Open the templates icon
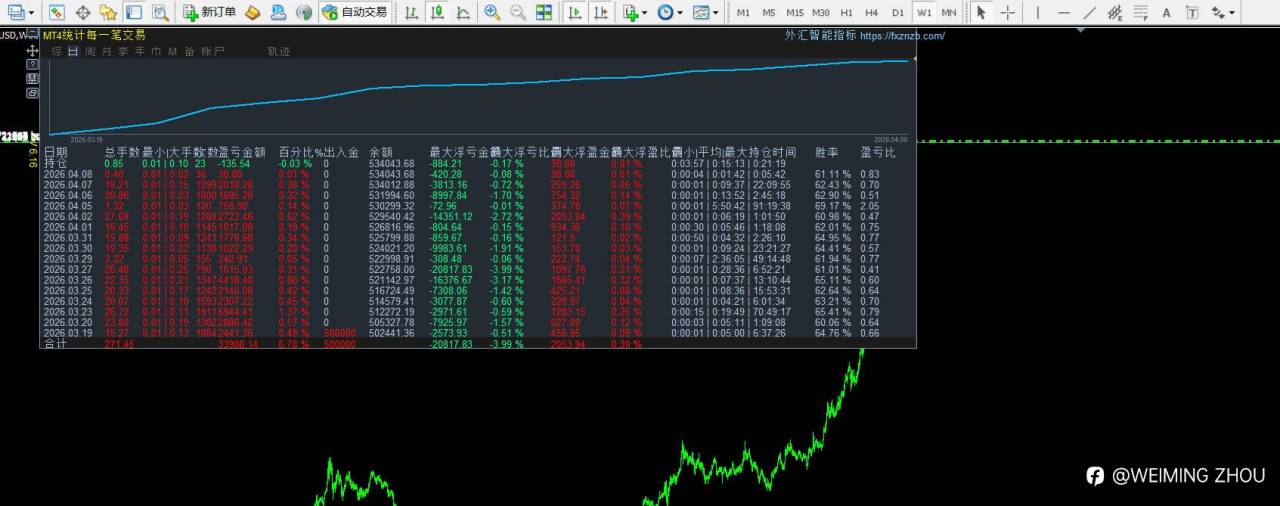The image size is (1280, 506). click(701, 12)
